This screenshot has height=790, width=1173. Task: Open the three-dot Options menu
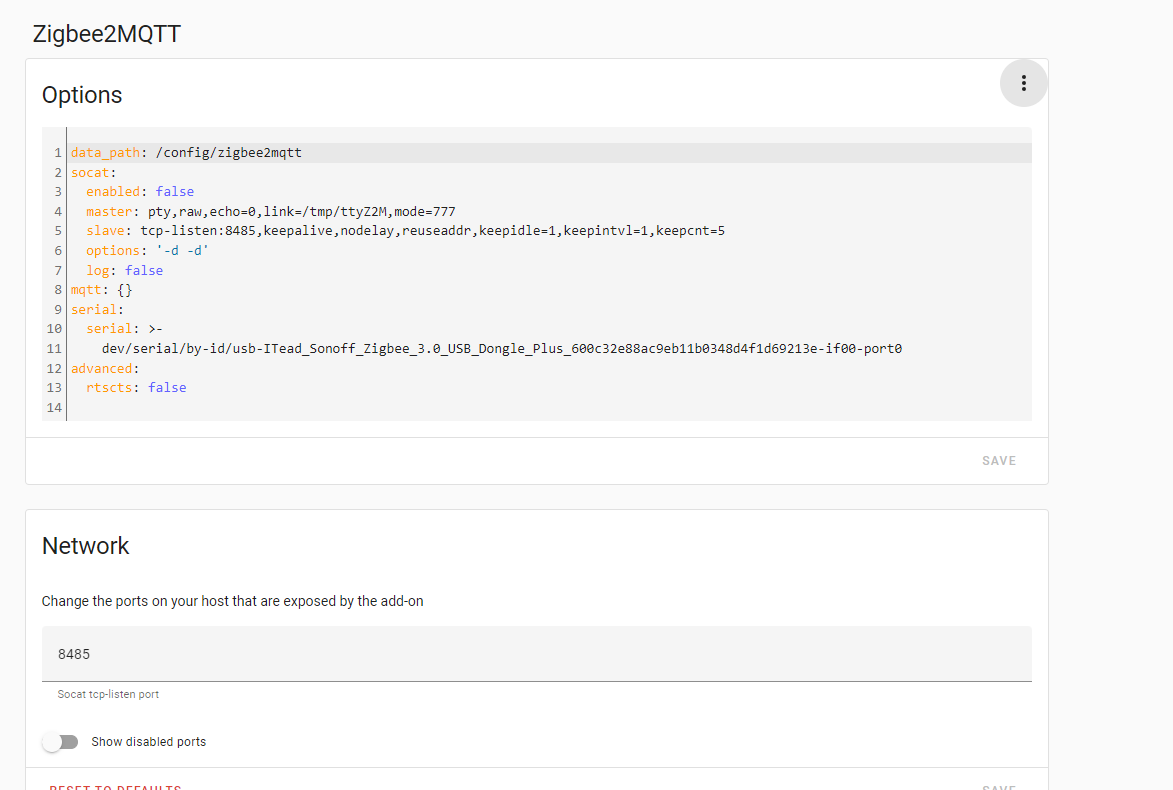click(x=1023, y=83)
